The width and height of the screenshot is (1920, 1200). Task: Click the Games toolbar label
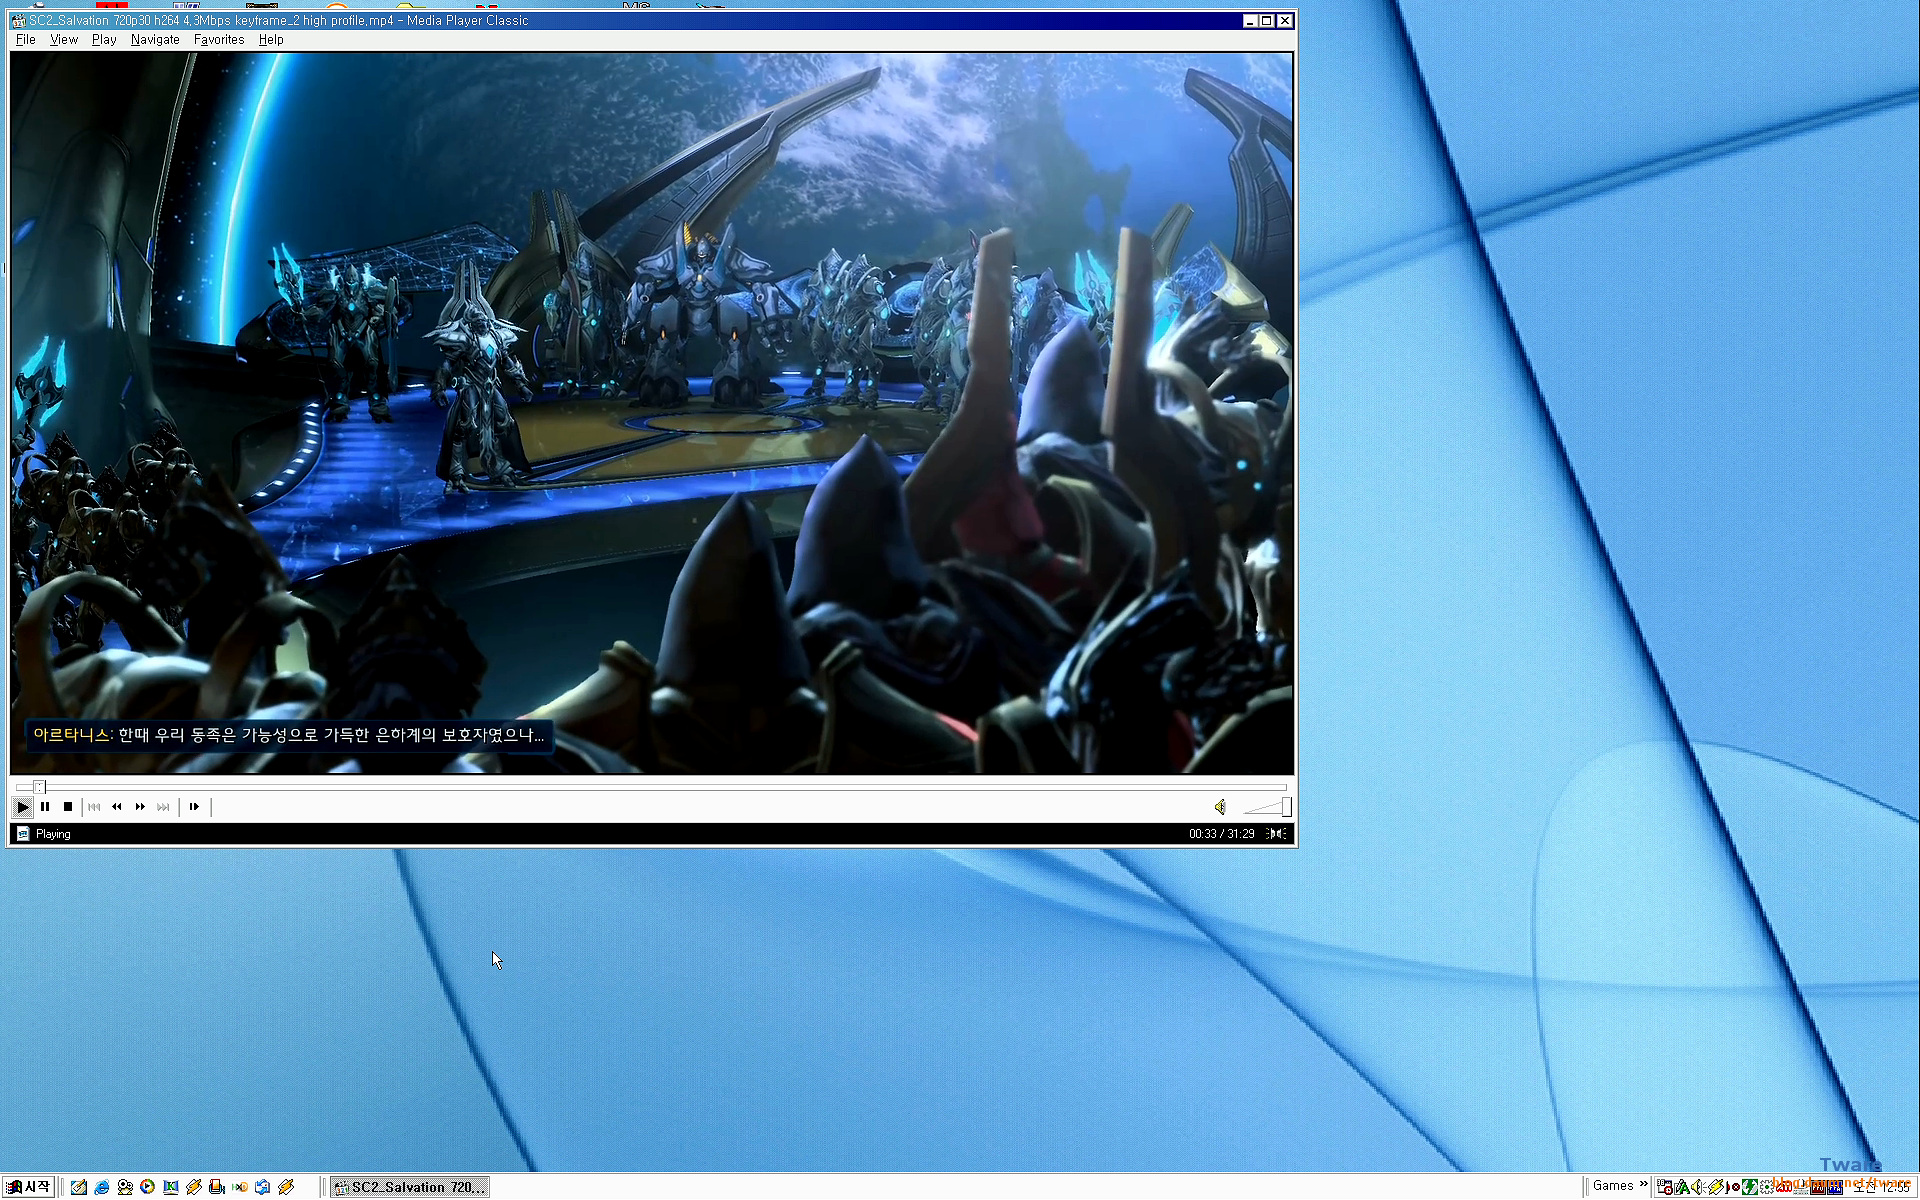coord(1613,1186)
